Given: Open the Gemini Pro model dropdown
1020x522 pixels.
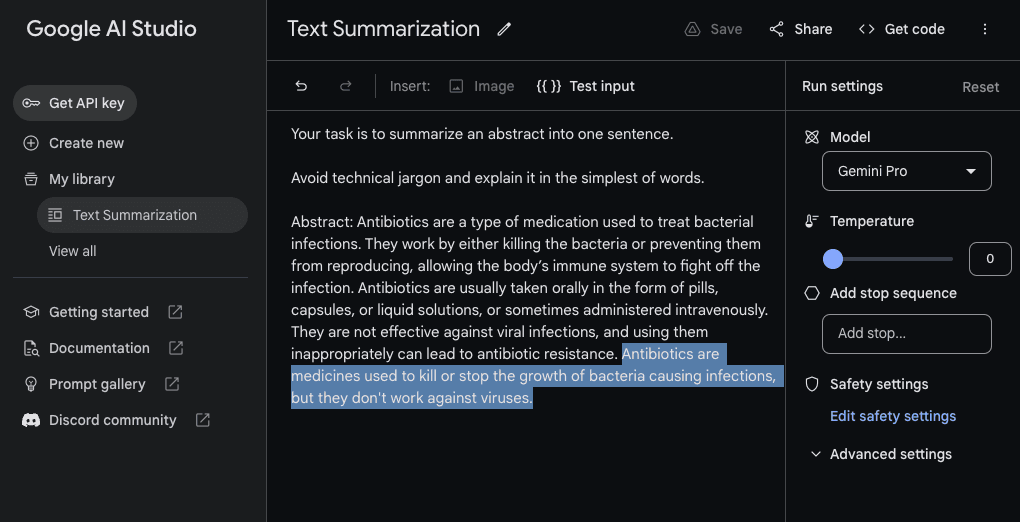Looking at the screenshot, I should coord(906,171).
